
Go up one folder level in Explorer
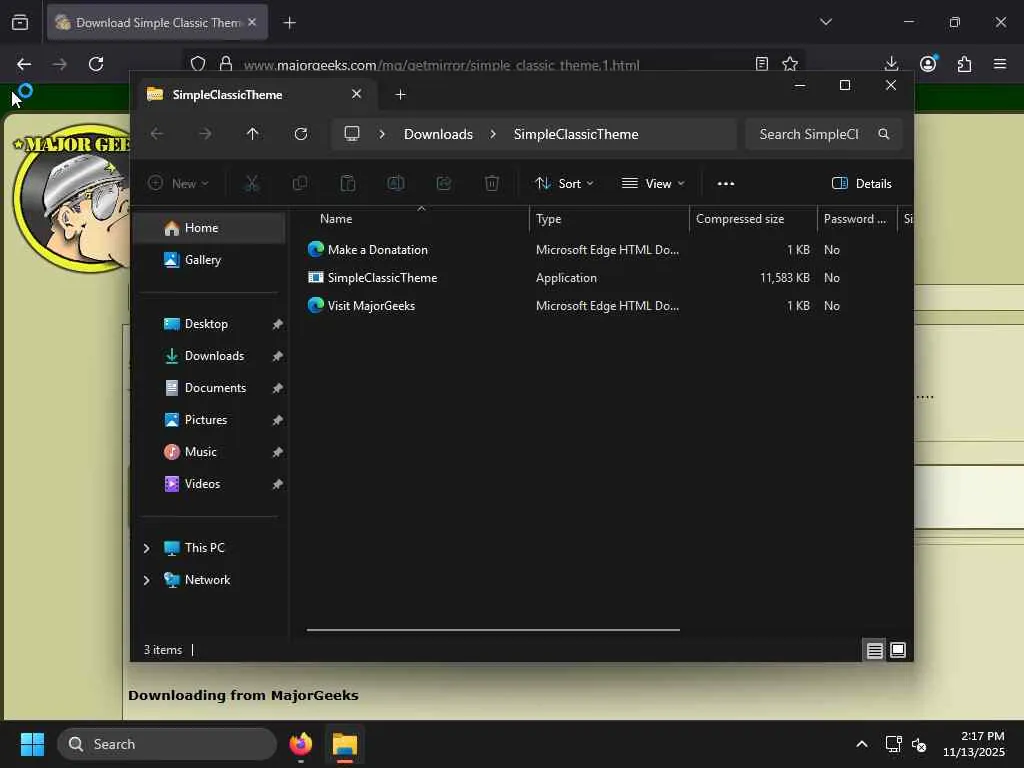253,134
